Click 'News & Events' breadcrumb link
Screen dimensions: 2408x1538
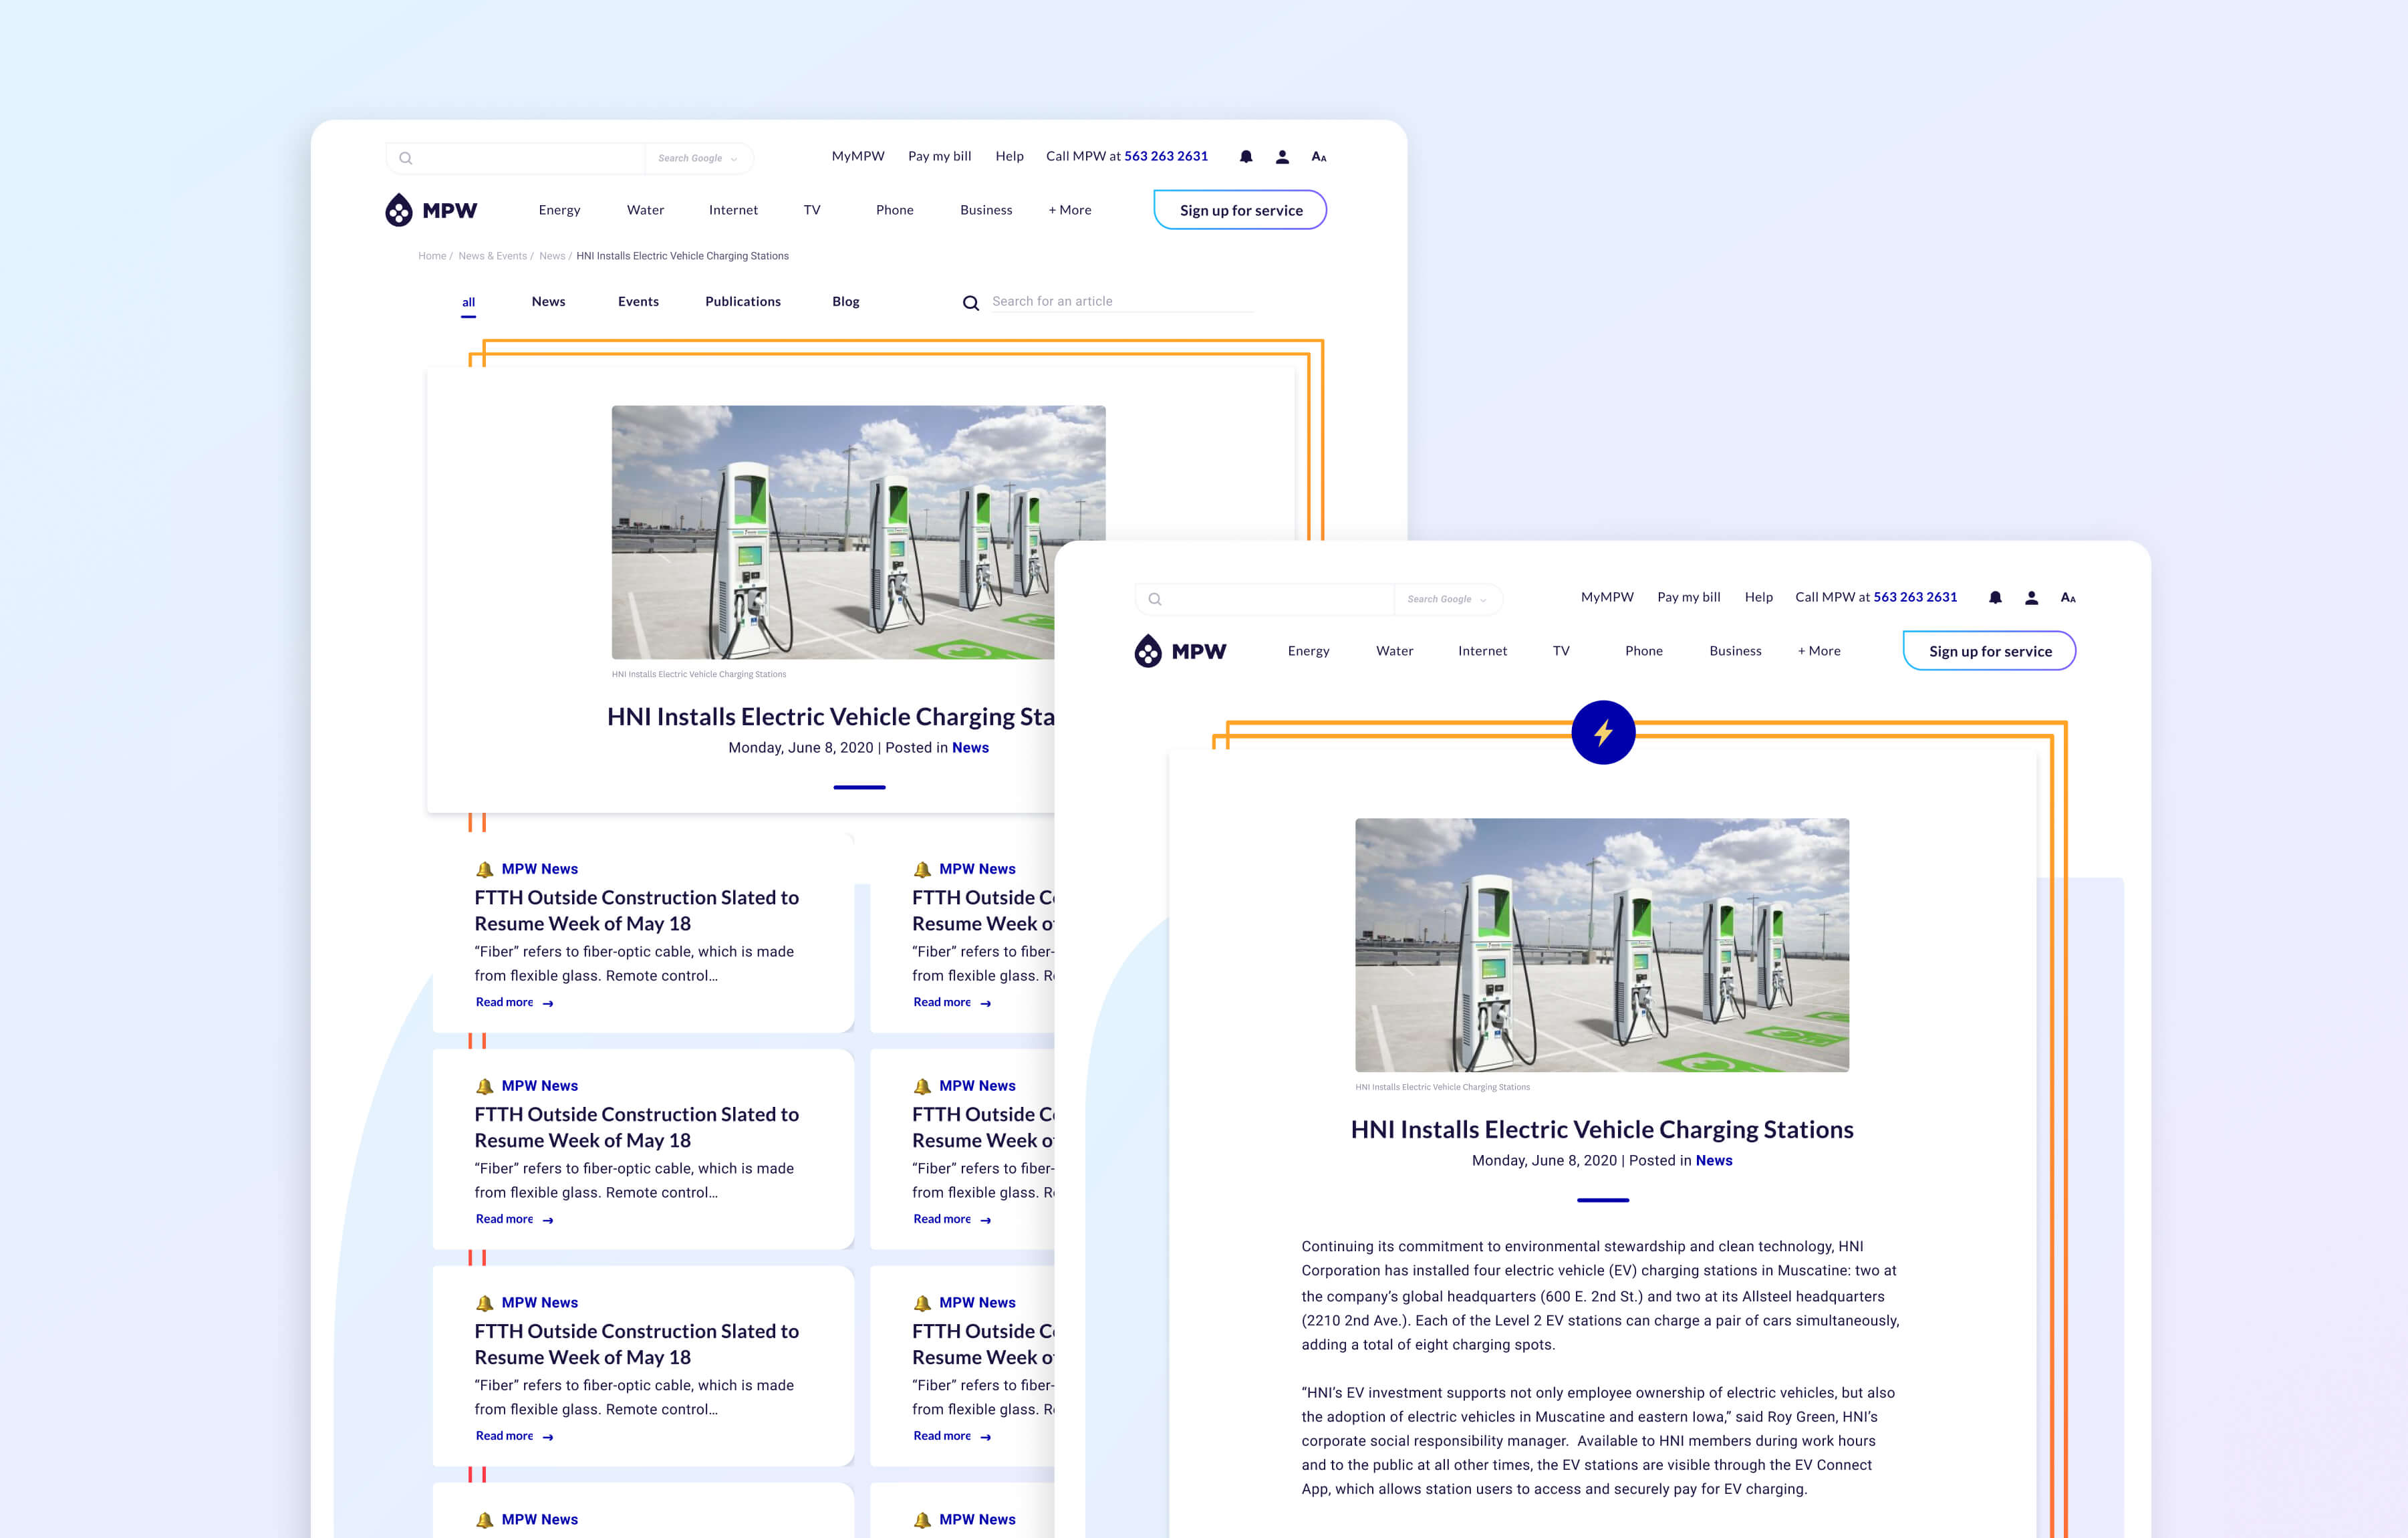pos(492,256)
